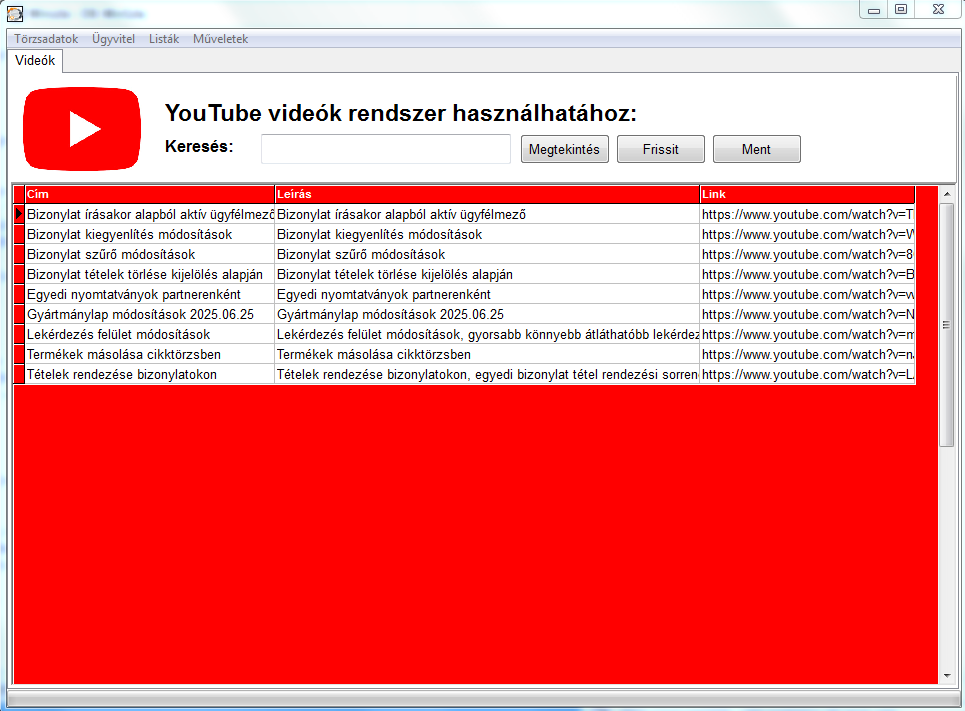Select 'Lekérdezés felület módosítások' title cell
Viewport: 965px width, 711px height.
[150, 334]
